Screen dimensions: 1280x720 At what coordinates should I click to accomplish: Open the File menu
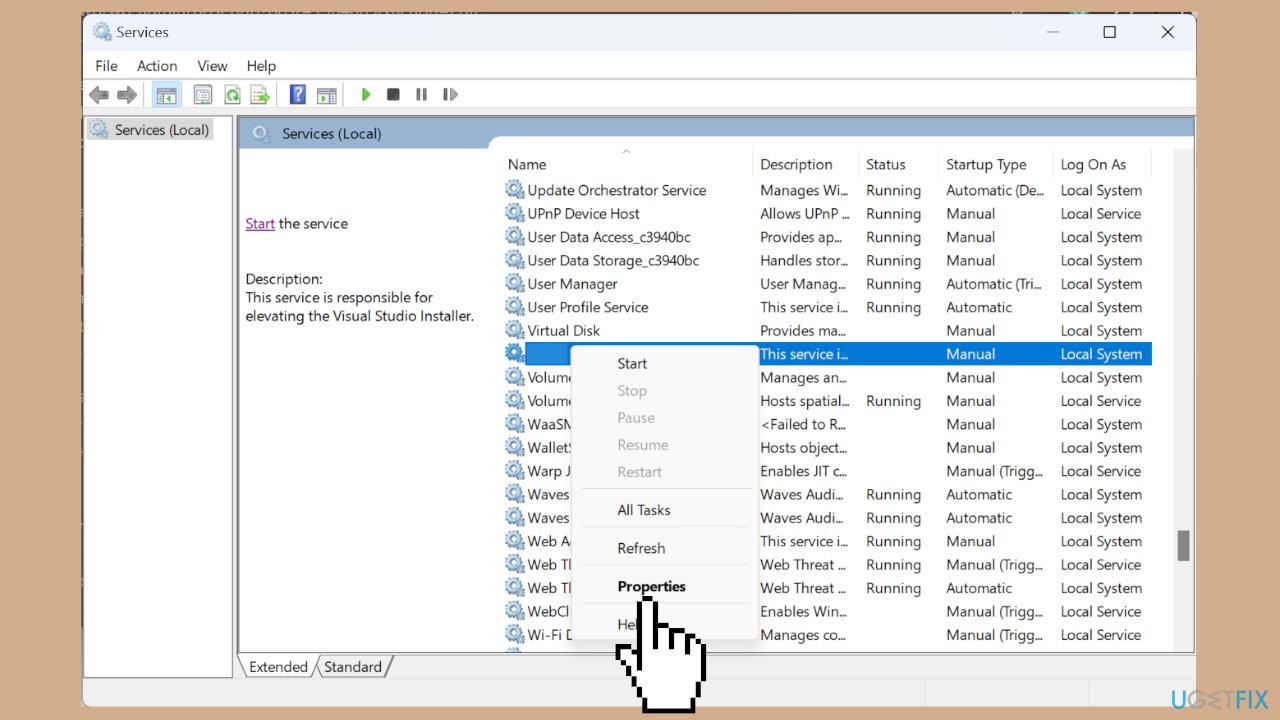(x=106, y=66)
